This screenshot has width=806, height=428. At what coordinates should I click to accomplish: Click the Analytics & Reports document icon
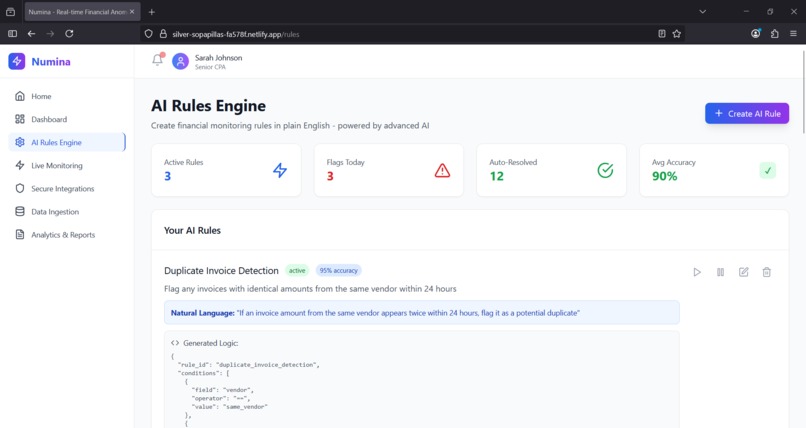click(20, 235)
